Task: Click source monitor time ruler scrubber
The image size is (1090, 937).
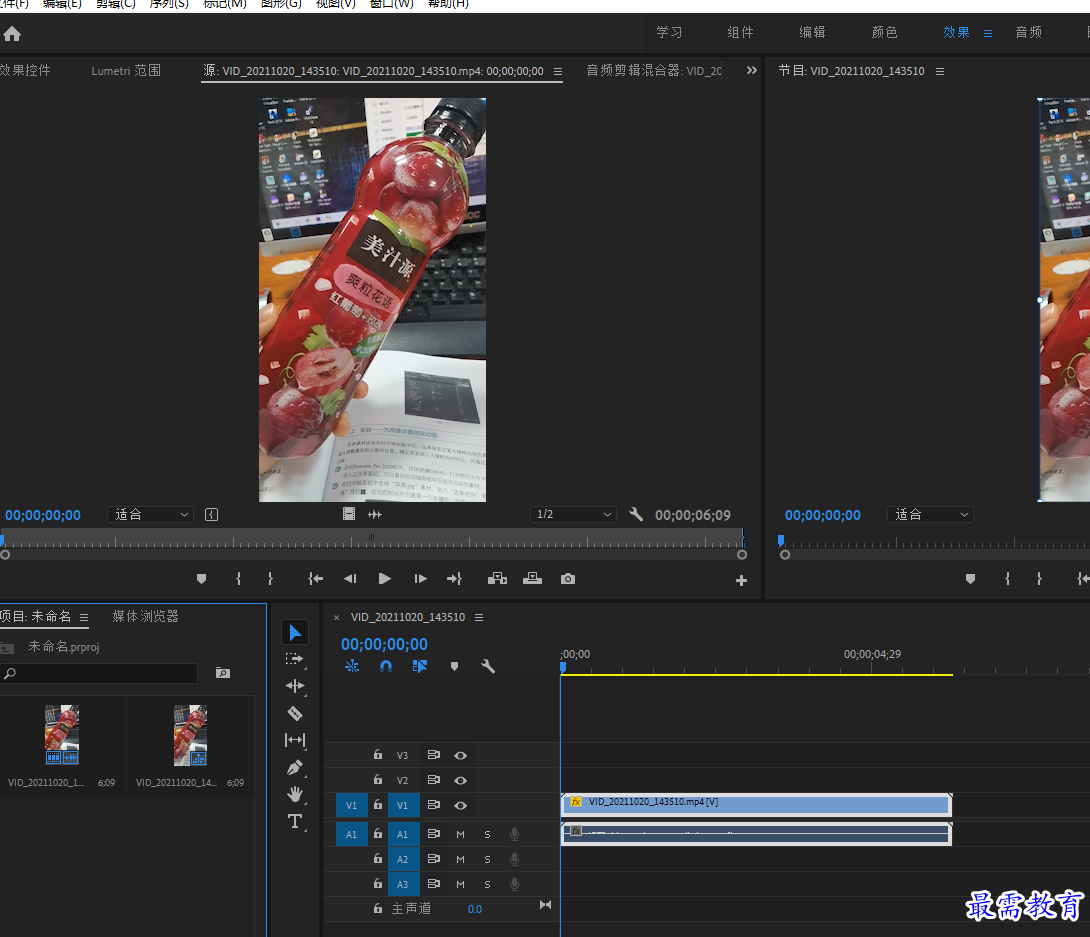Action: (373, 538)
